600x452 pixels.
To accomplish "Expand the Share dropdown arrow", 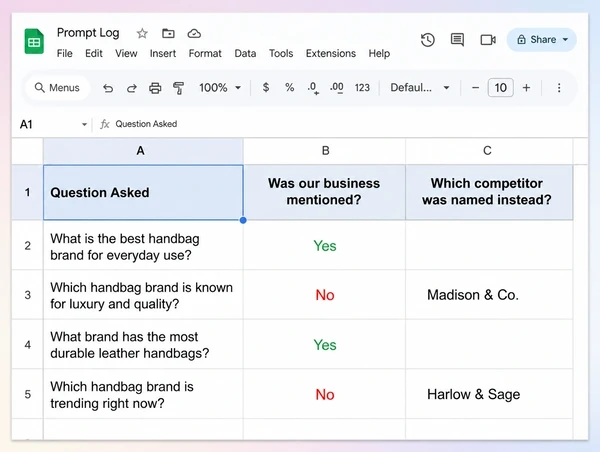I will pos(565,39).
